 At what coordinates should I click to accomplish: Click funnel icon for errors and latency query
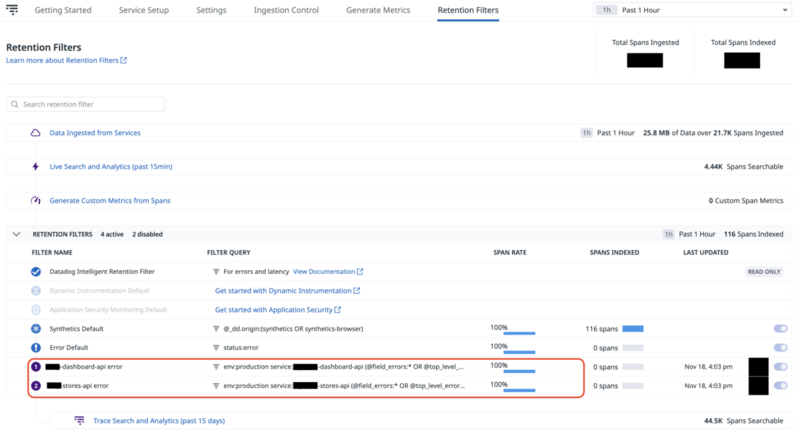[216, 272]
